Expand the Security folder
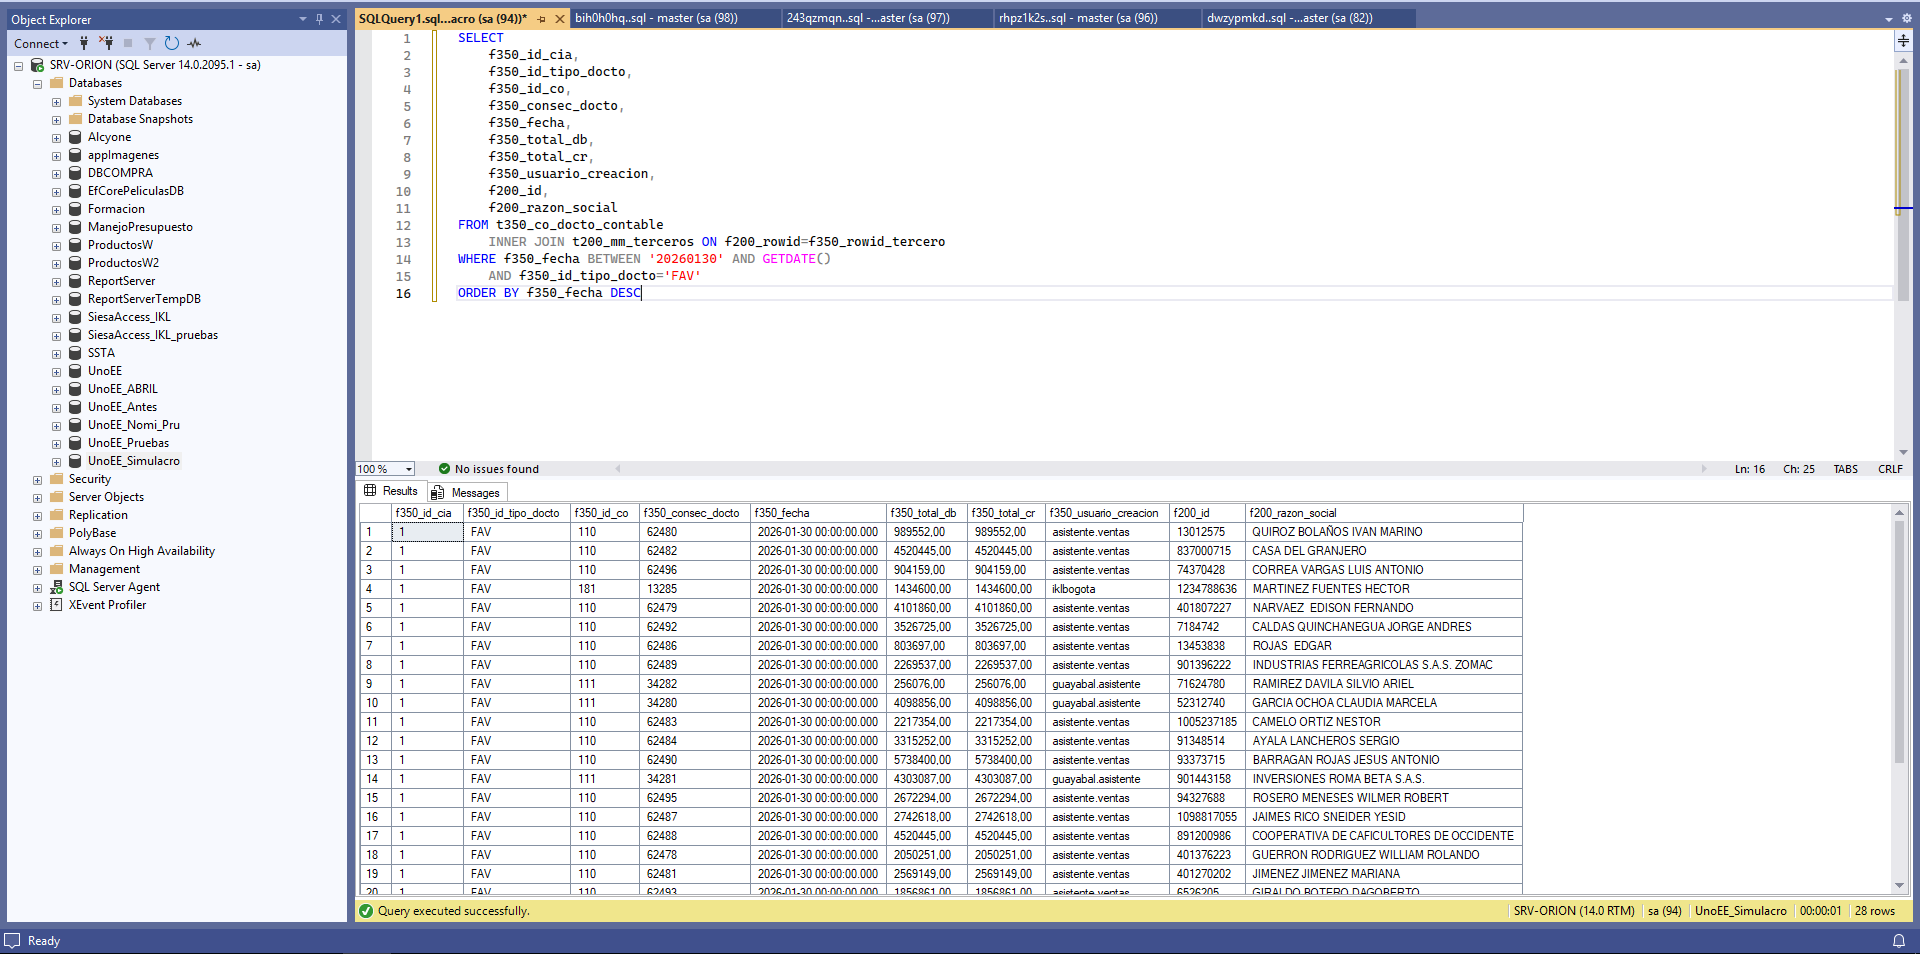This screenshot has height=954, width=1920. (37, 480)
